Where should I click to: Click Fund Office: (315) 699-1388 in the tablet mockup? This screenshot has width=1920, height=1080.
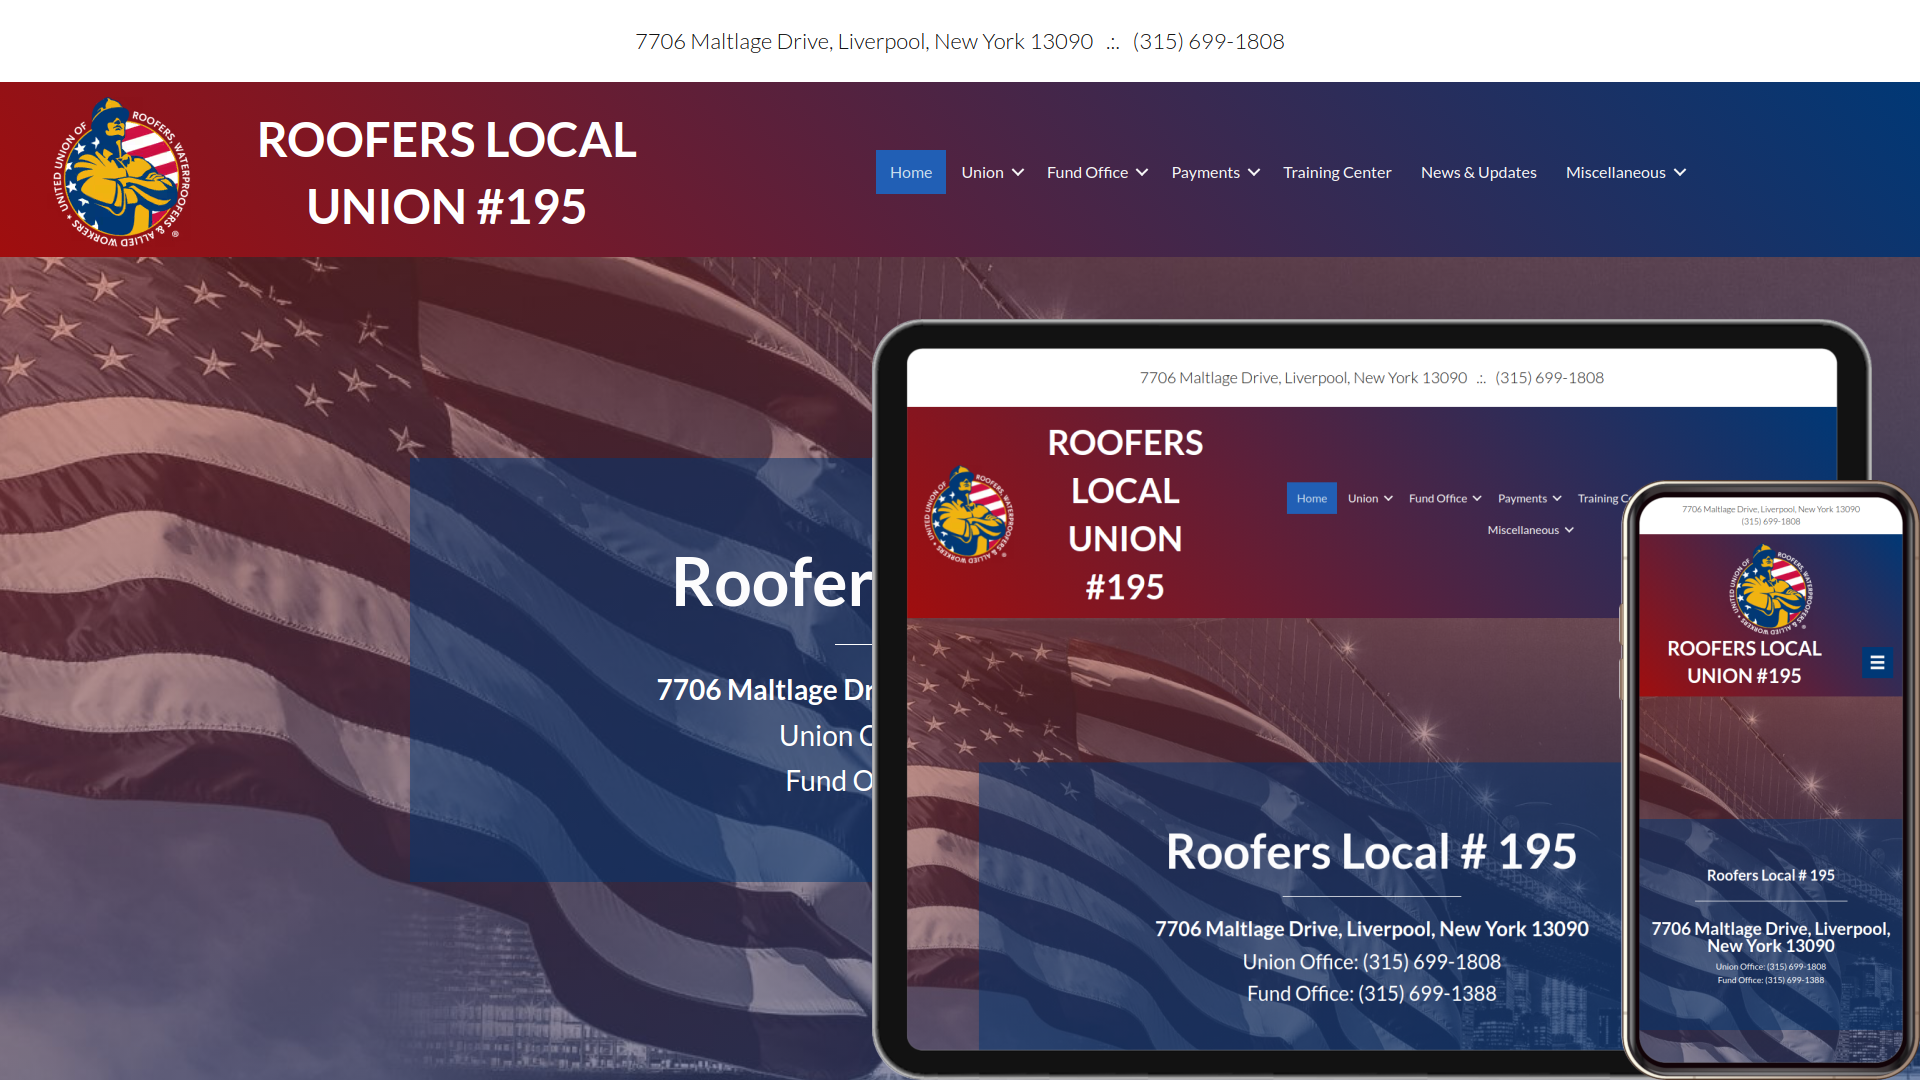pos(1371,993)
